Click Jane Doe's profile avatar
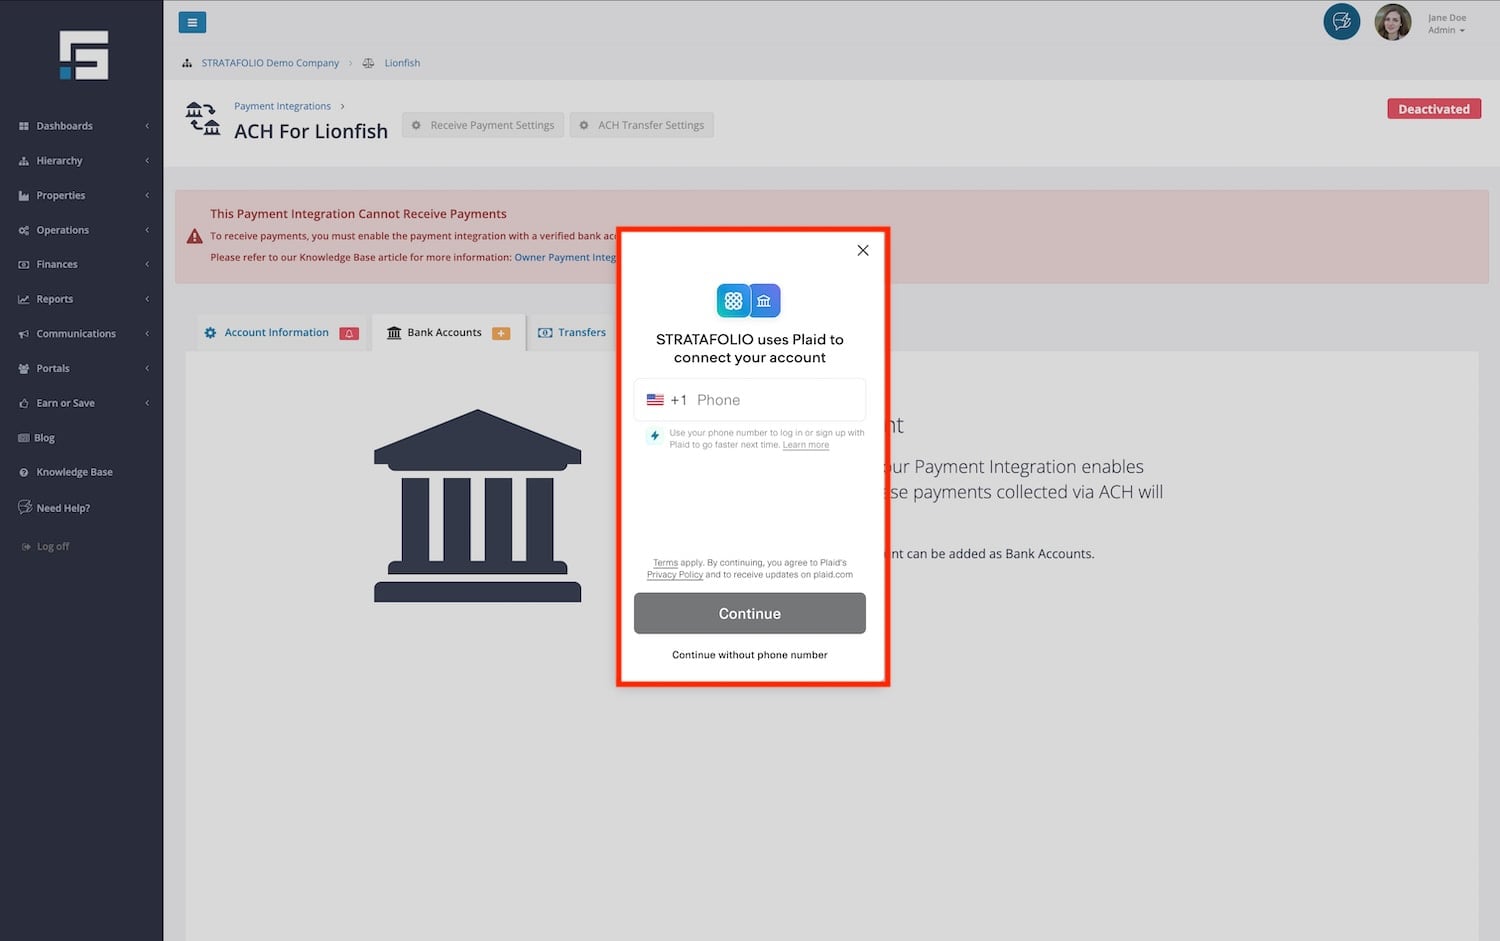Image resolution: width=1500 pixels, height=941 pixels. [x=1392, y=22]
